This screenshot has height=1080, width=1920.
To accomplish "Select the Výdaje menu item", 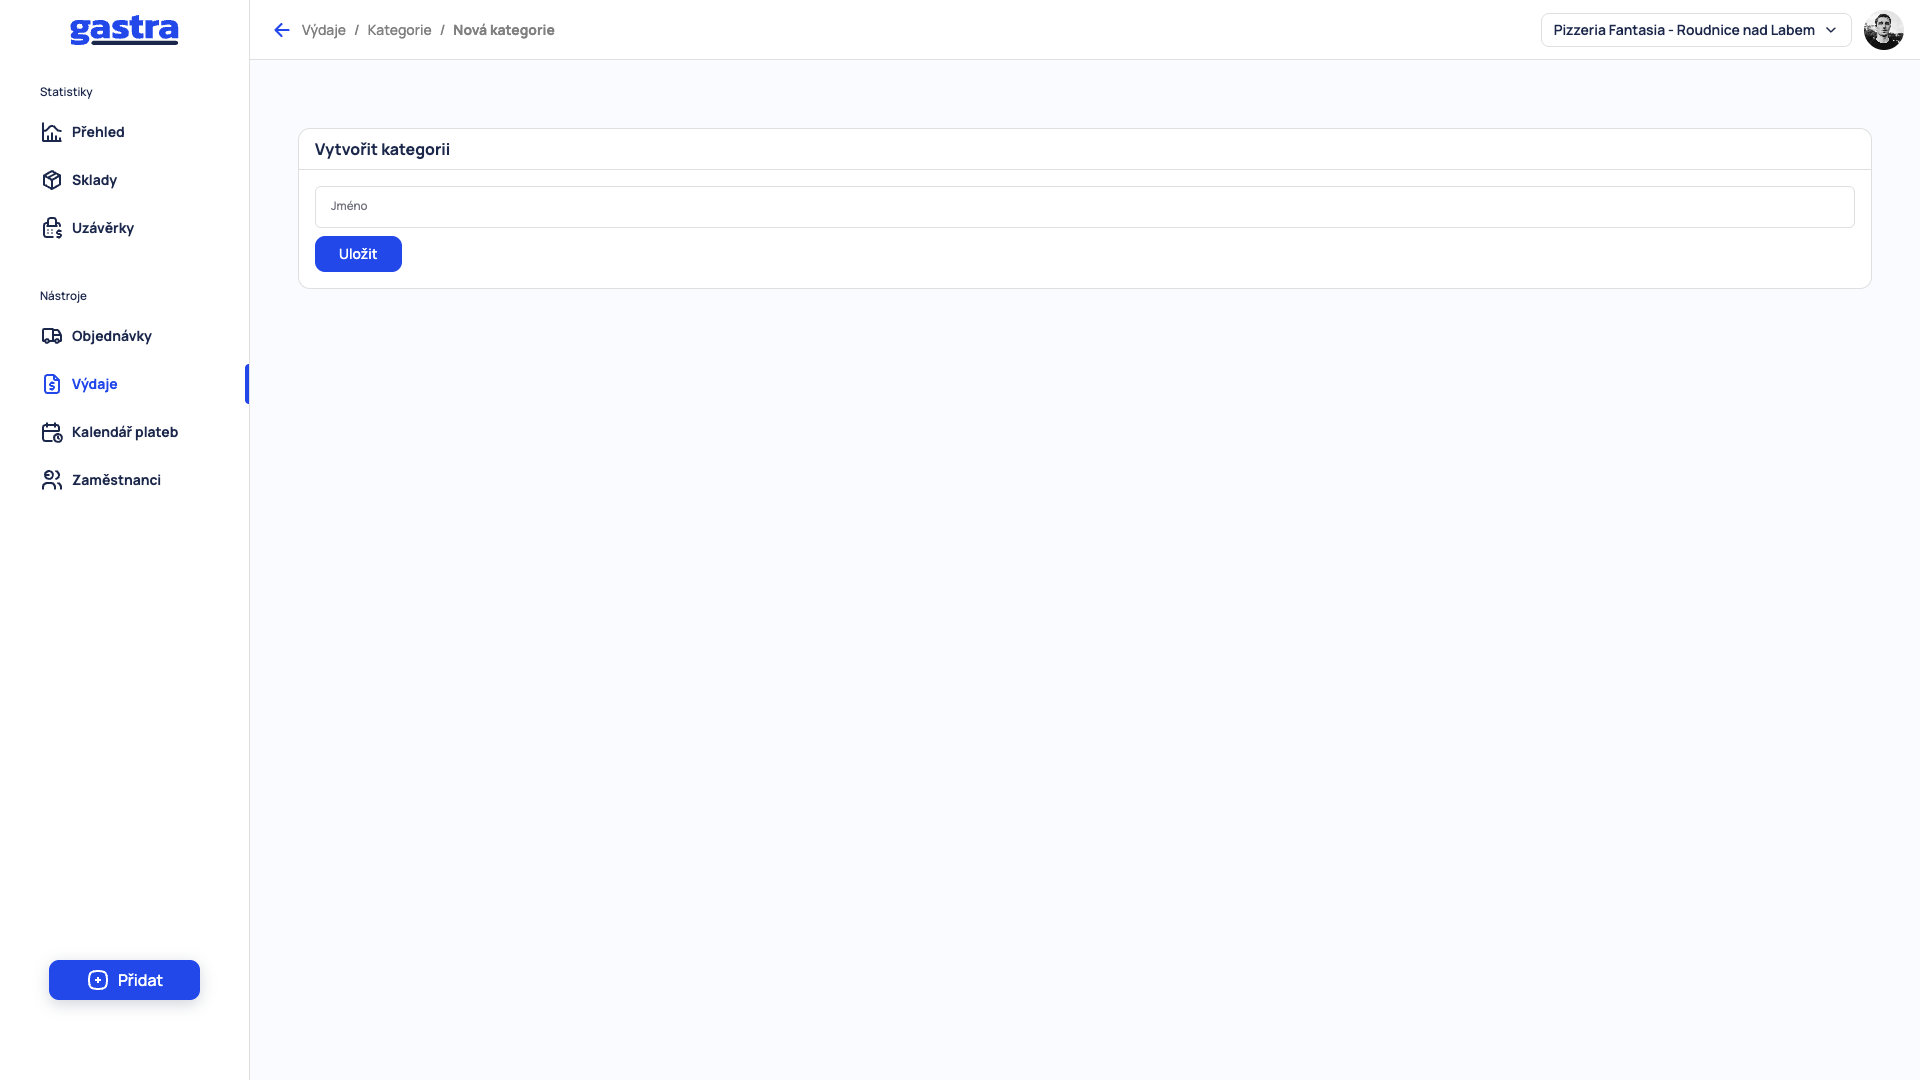I will [x=124, y=384].
